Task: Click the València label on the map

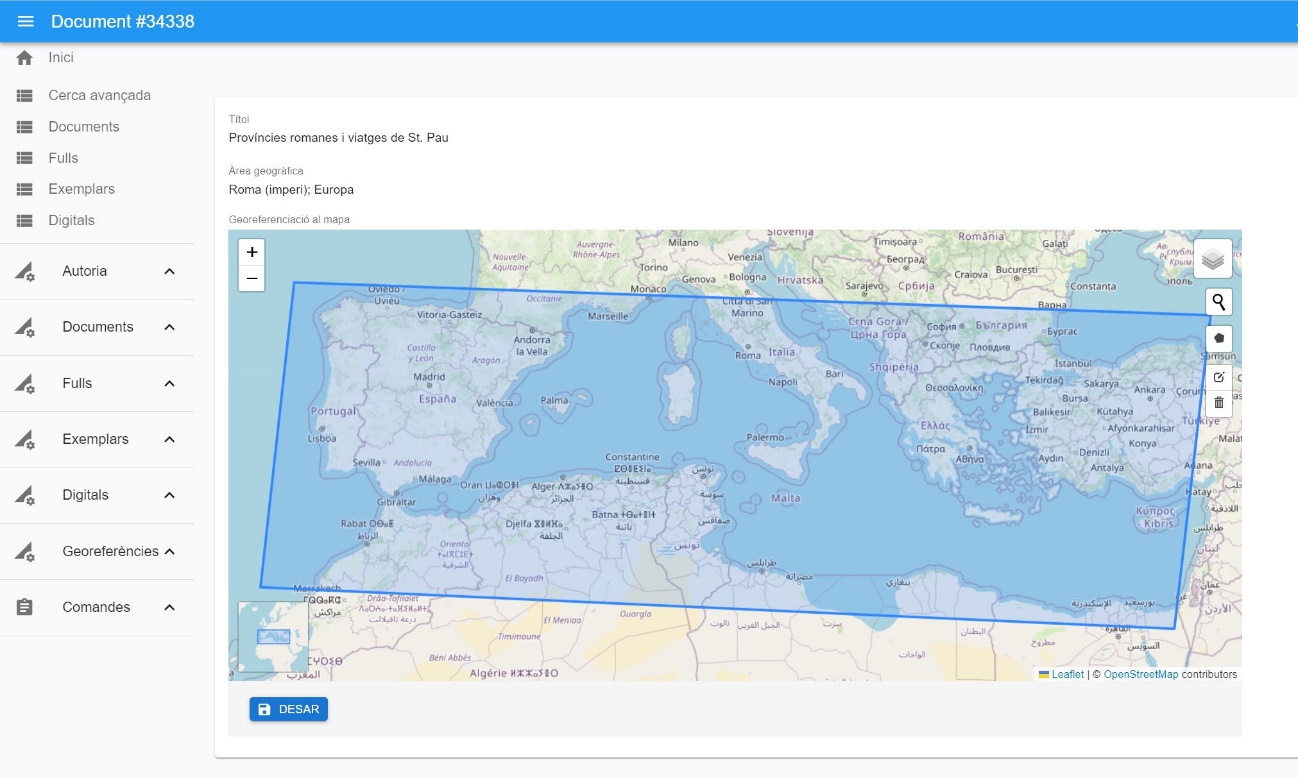Action: click(x=494, y=403)
